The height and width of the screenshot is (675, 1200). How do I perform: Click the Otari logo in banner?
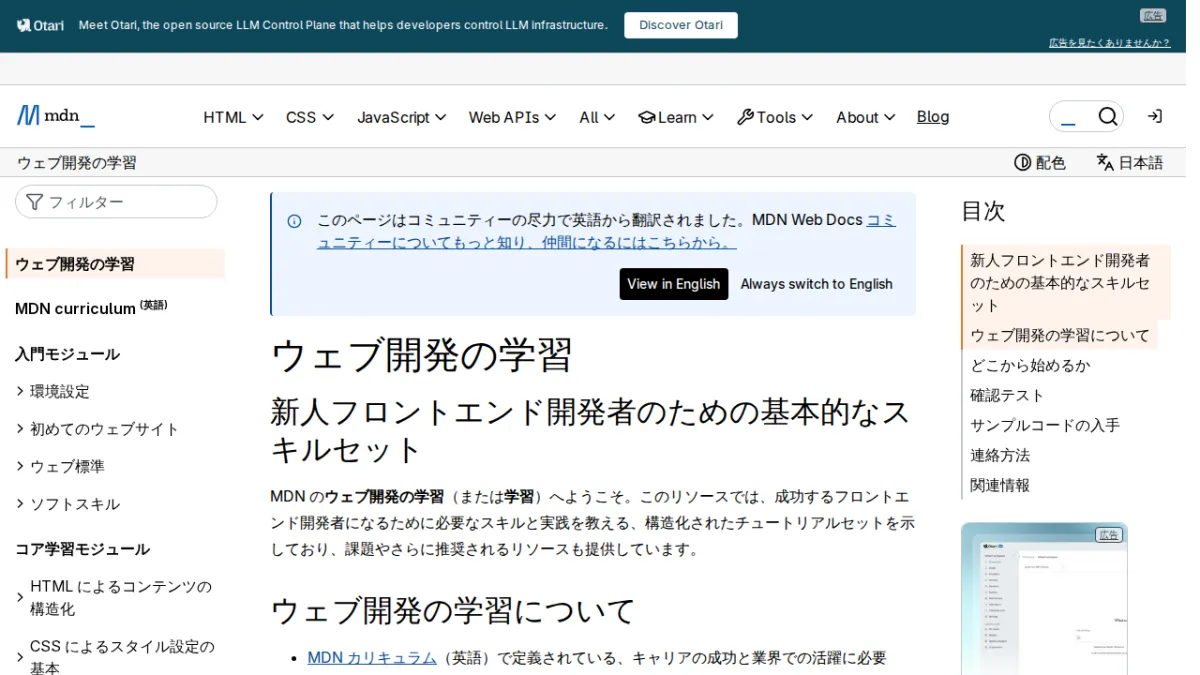point(40,25)
